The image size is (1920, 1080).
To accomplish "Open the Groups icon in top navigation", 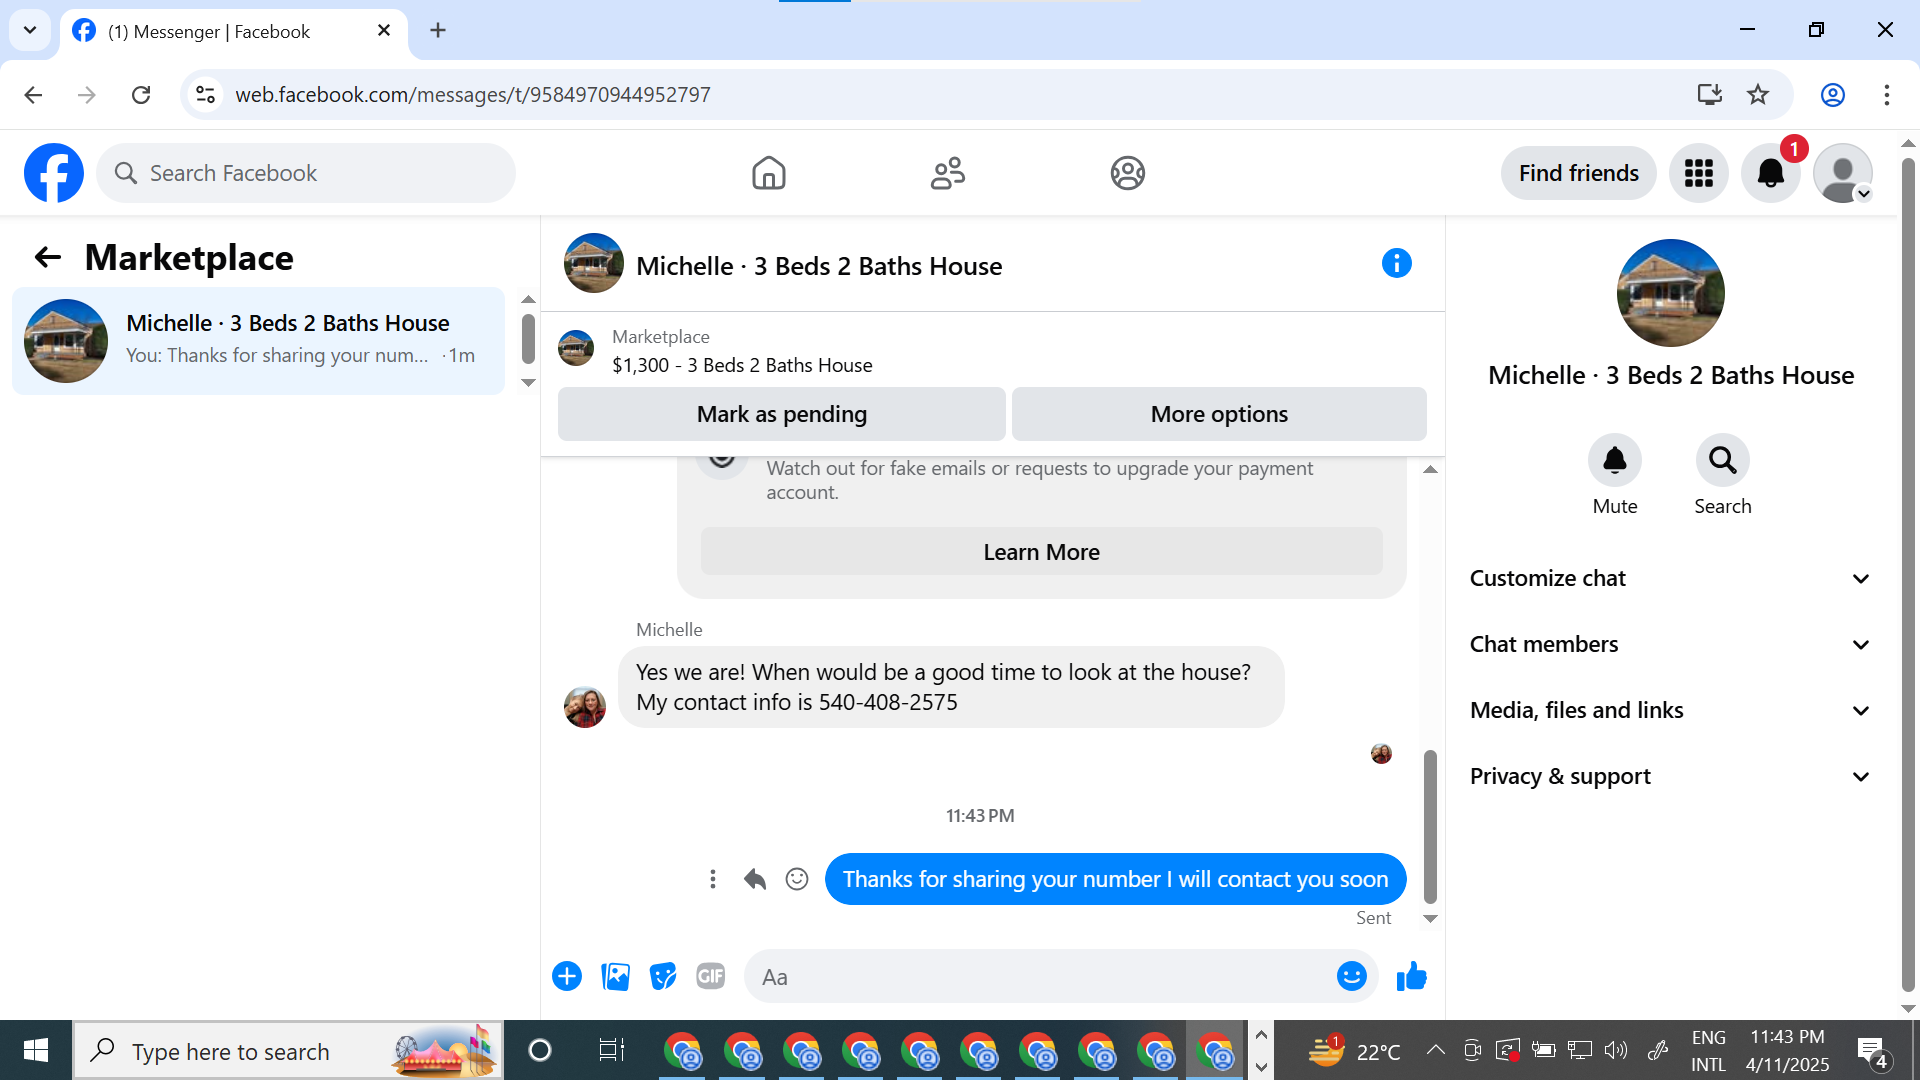I will coord(1127,173).
